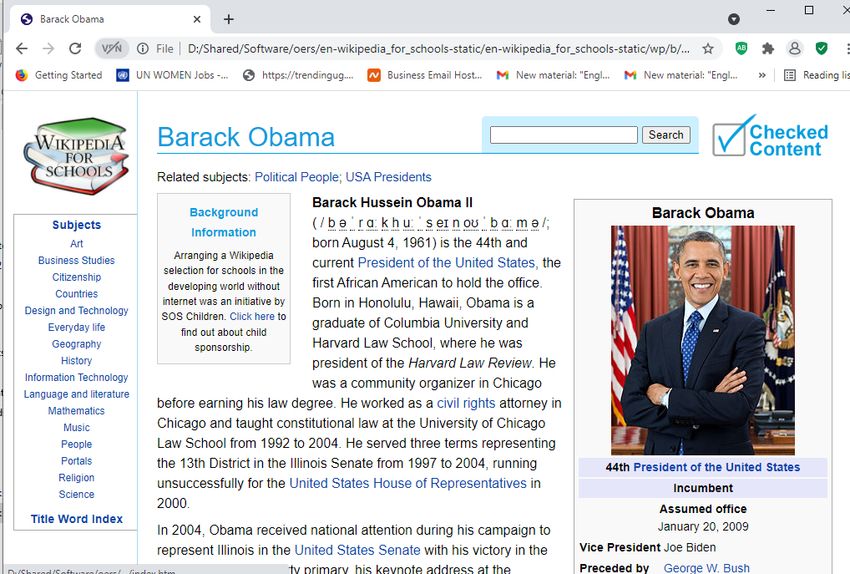Go back with the browser back arrow
This screenshot has width=850, height=574.
coord(22,49)
